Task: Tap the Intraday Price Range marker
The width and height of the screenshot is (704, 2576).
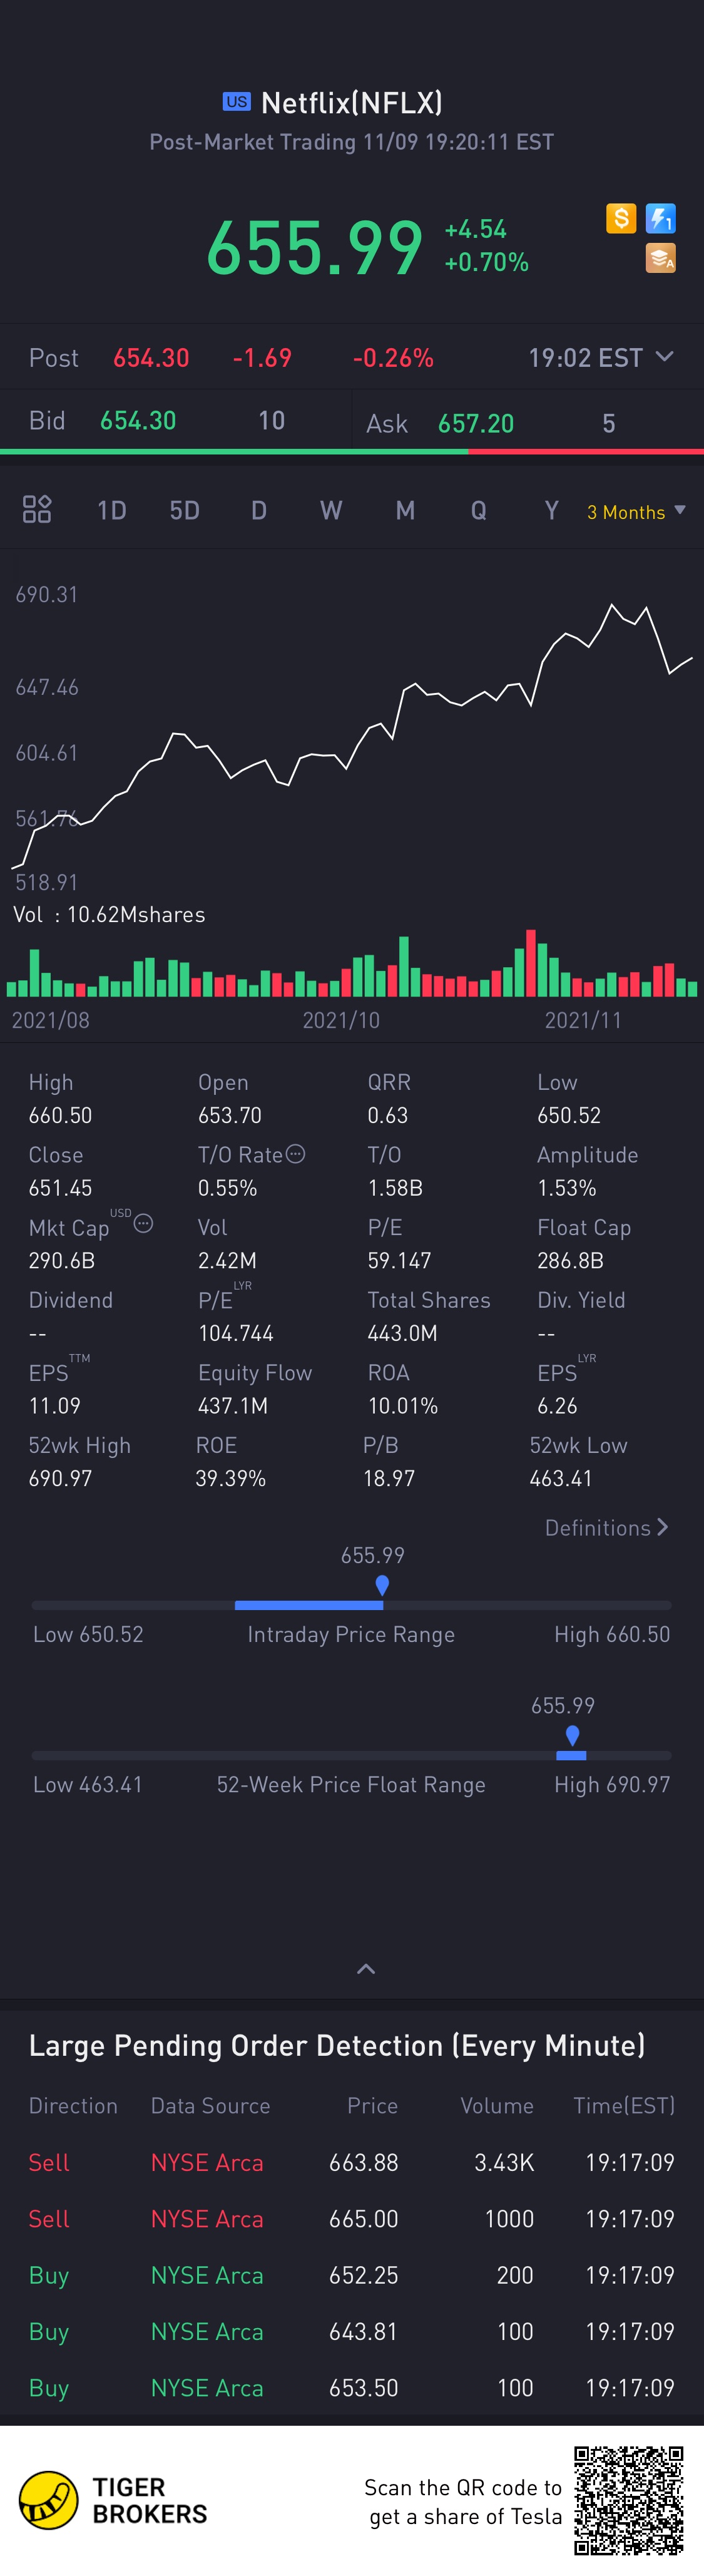Action: 382,1584
